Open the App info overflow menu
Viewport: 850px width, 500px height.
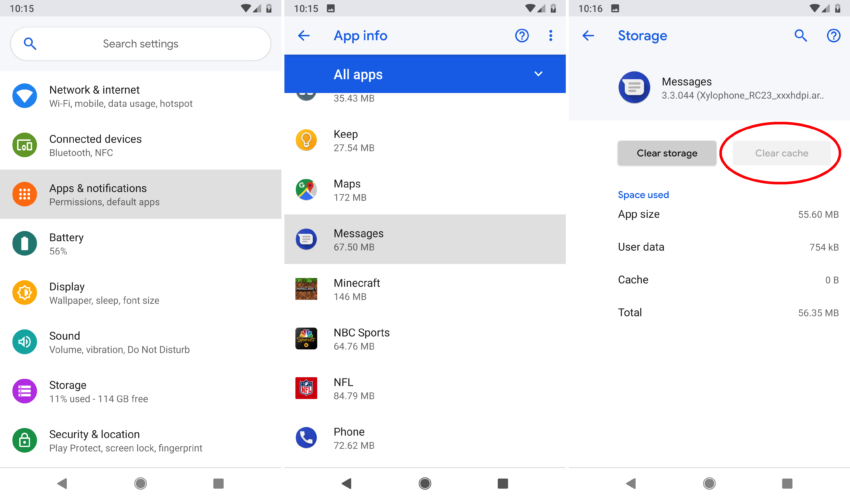551,36
